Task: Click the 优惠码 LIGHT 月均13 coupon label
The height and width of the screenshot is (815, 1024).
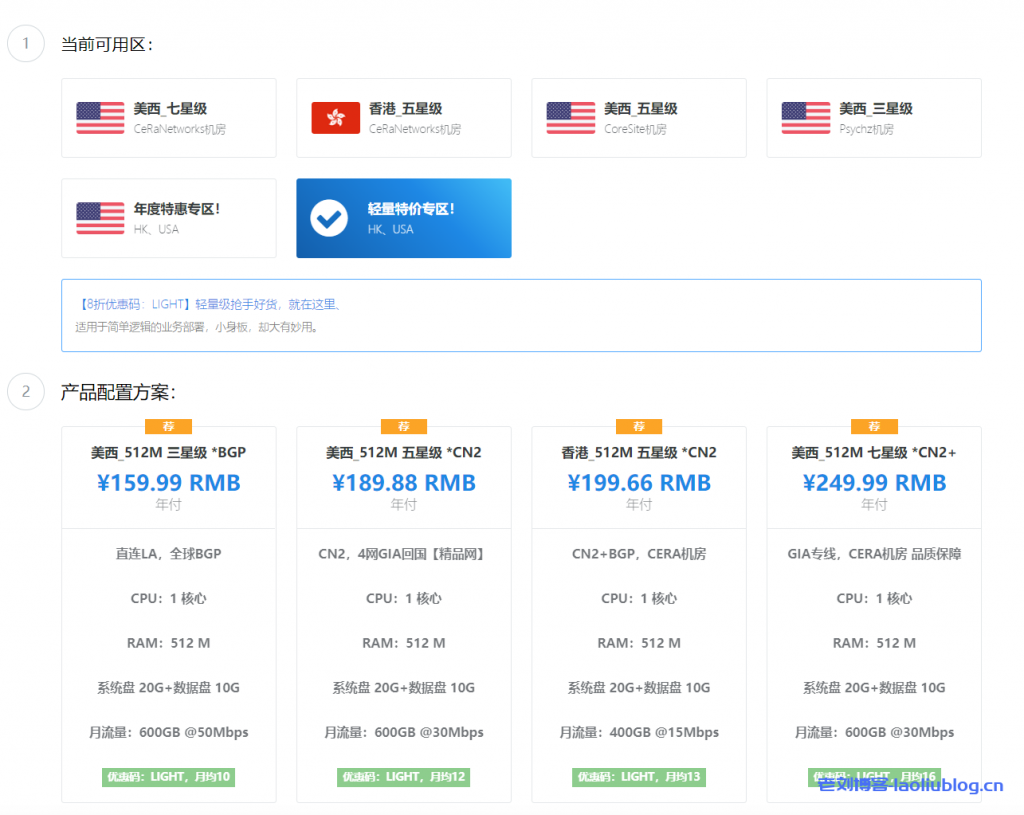Action: tap(639, 776)
